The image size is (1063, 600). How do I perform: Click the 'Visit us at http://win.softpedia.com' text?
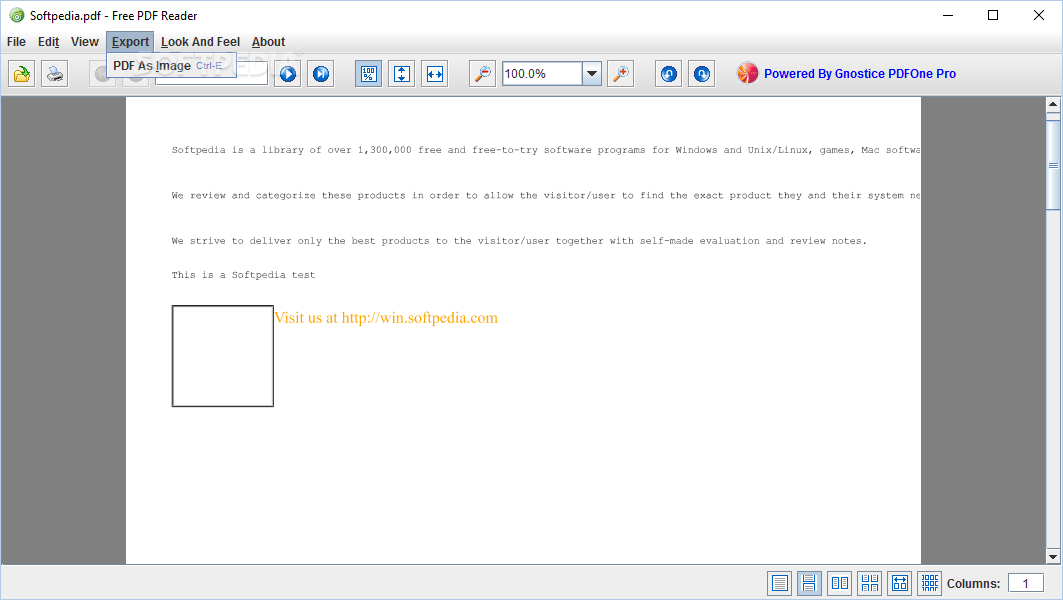click(x=386, y=318)
